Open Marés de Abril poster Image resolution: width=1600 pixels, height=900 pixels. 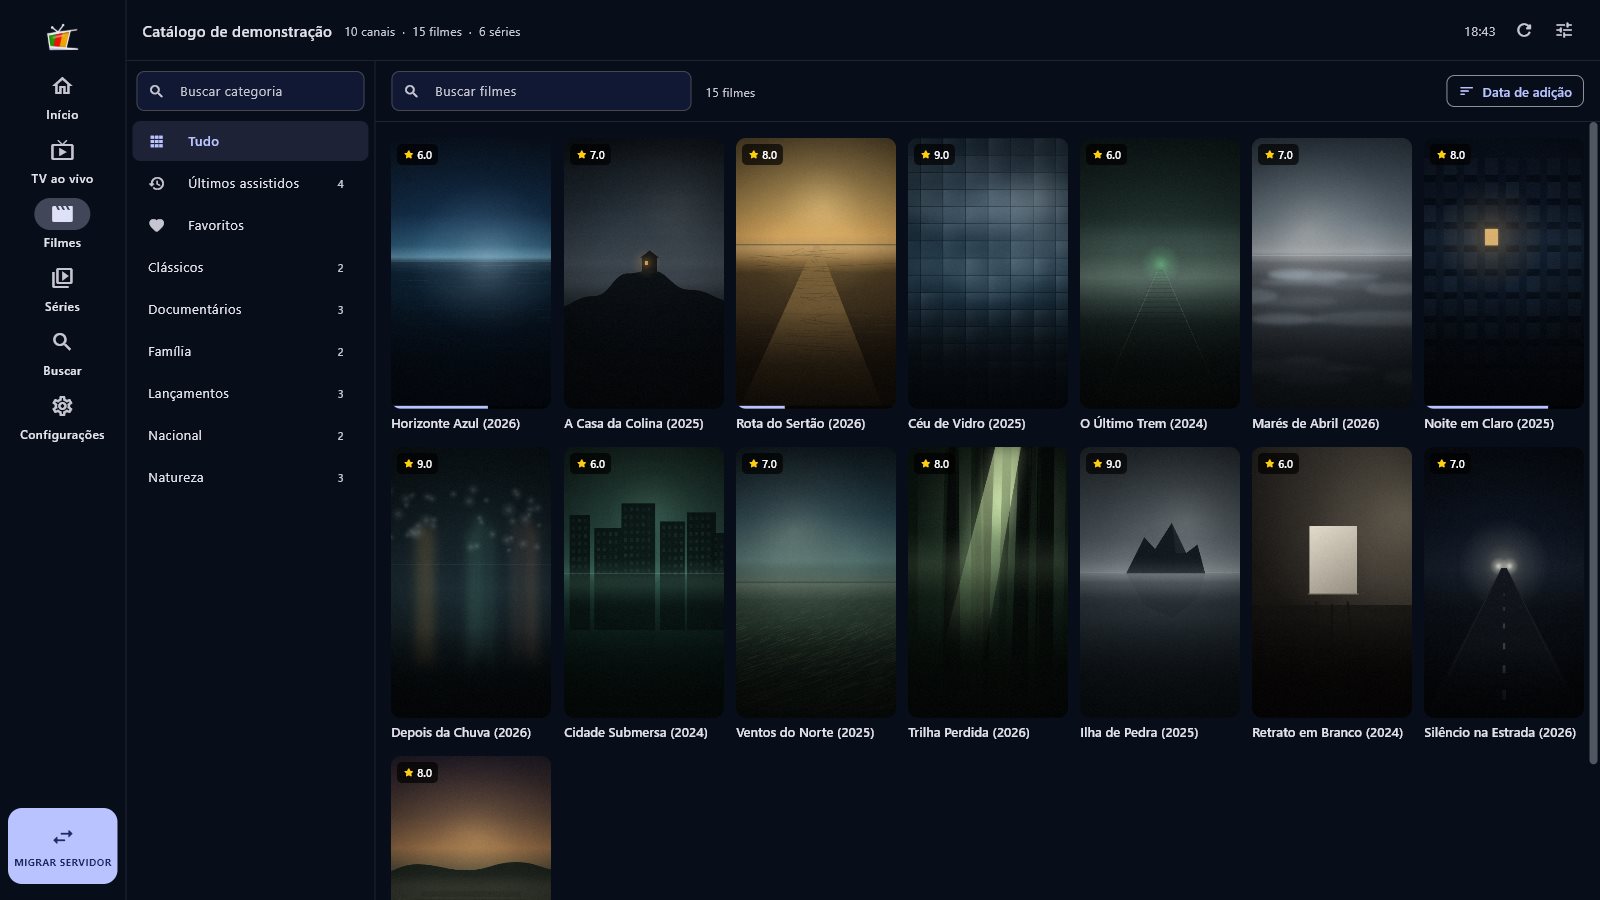[1332, 273]
